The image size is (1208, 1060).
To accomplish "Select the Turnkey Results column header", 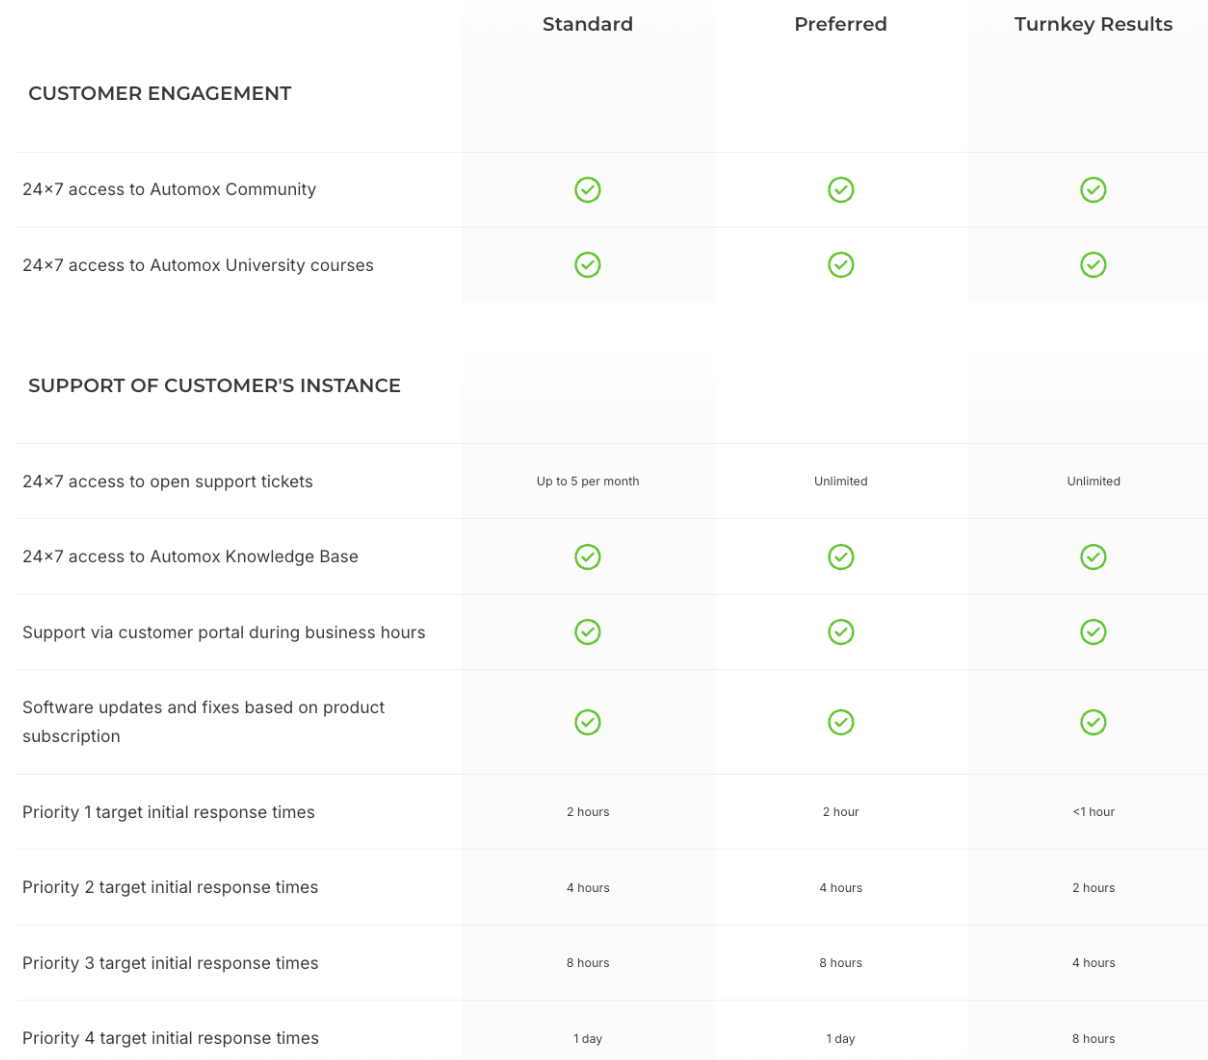I will coord(1094,24).
